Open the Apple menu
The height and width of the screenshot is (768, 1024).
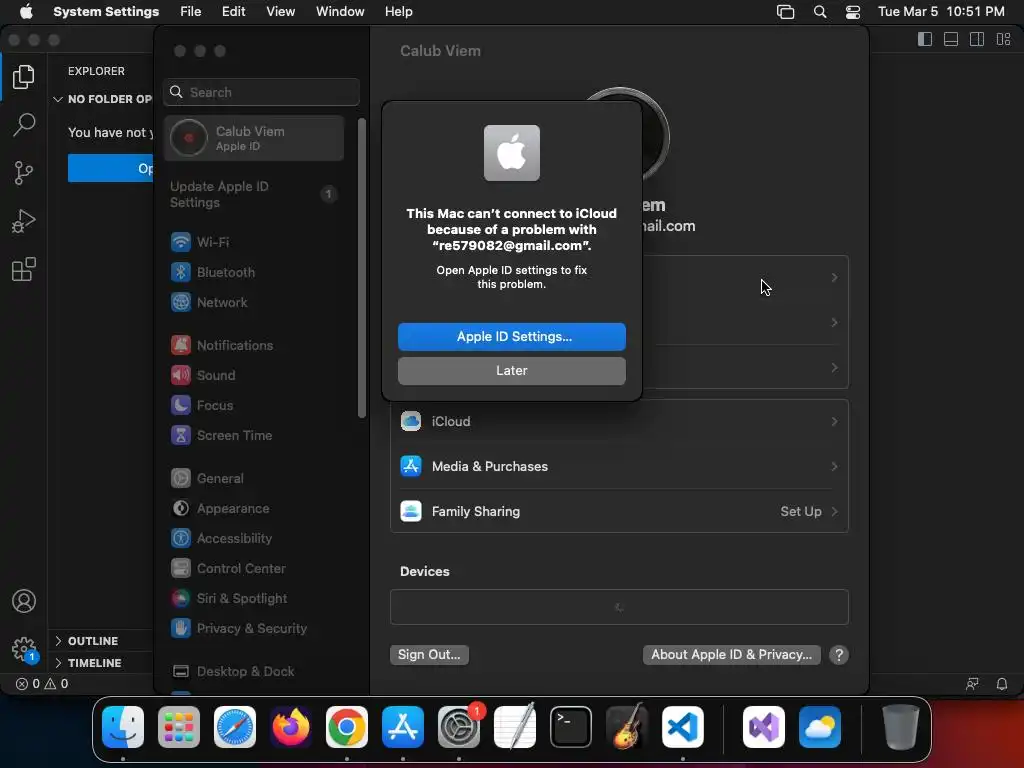coord(26,11)
